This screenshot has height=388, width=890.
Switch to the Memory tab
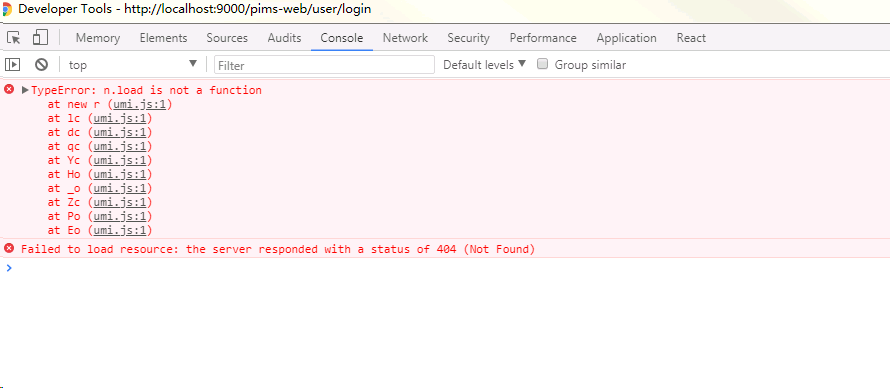point(98,38)
